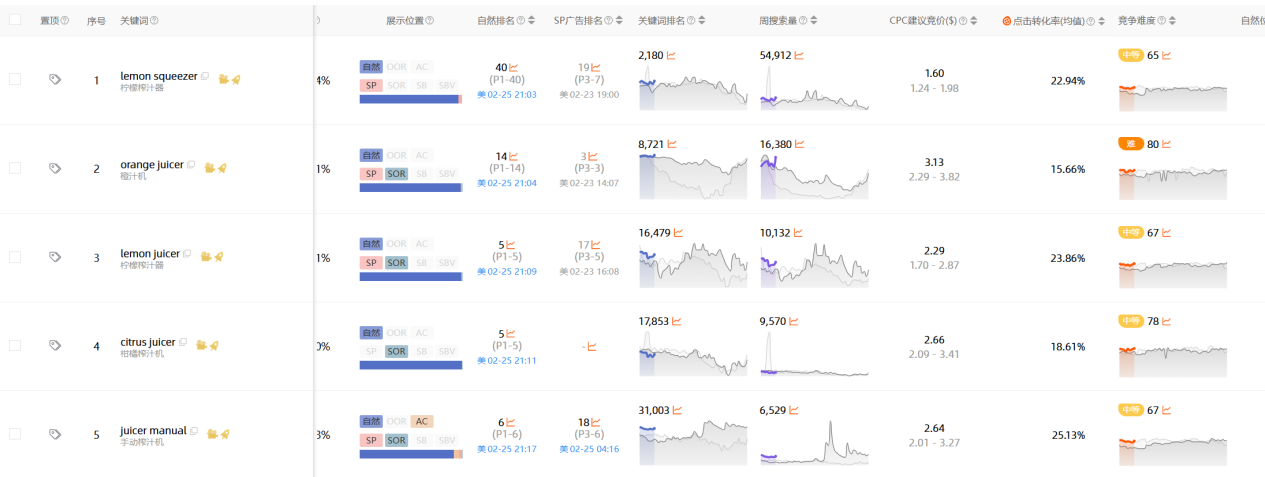The height and width of the screenshot is (477, 1265).
Task: Click timestamp 02-25 21:17 under natural rank
Action: click(507, 449)
